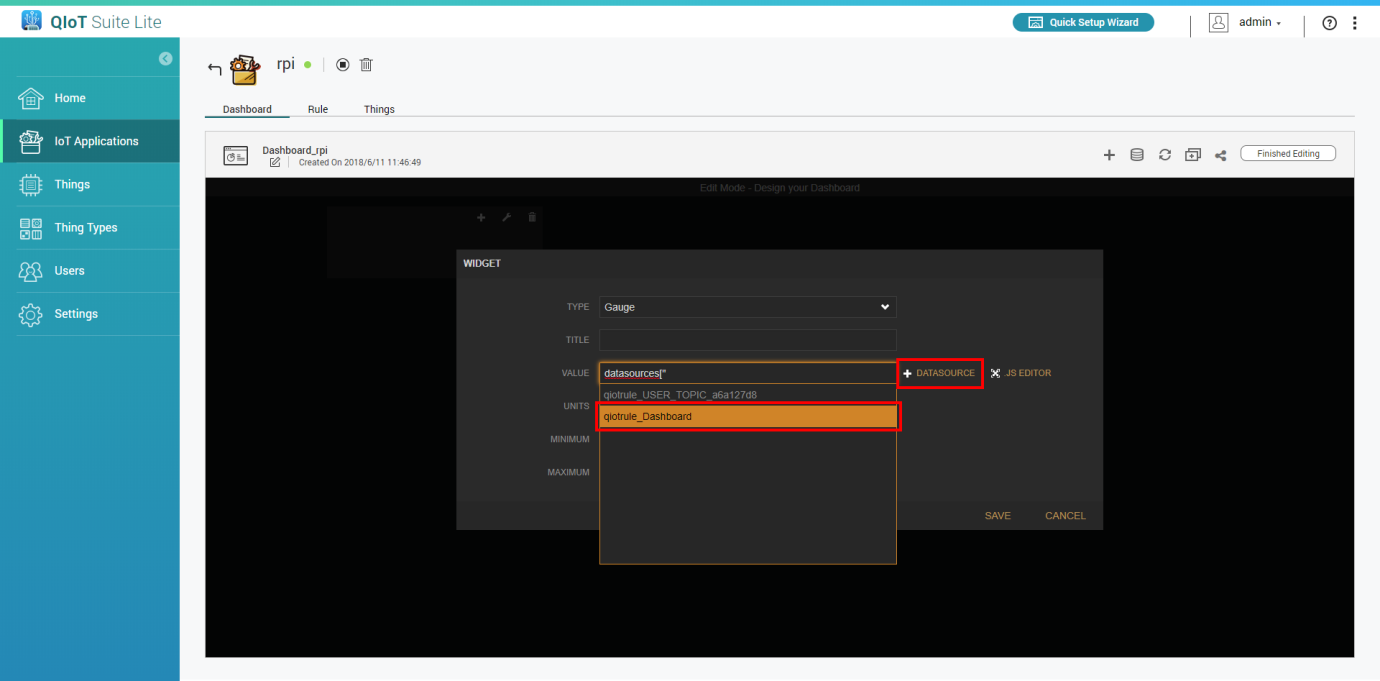Image resolution: width=1380 pixels, height=681 pixels.
Task: Click inside the widget Title field
Action: 747,340
